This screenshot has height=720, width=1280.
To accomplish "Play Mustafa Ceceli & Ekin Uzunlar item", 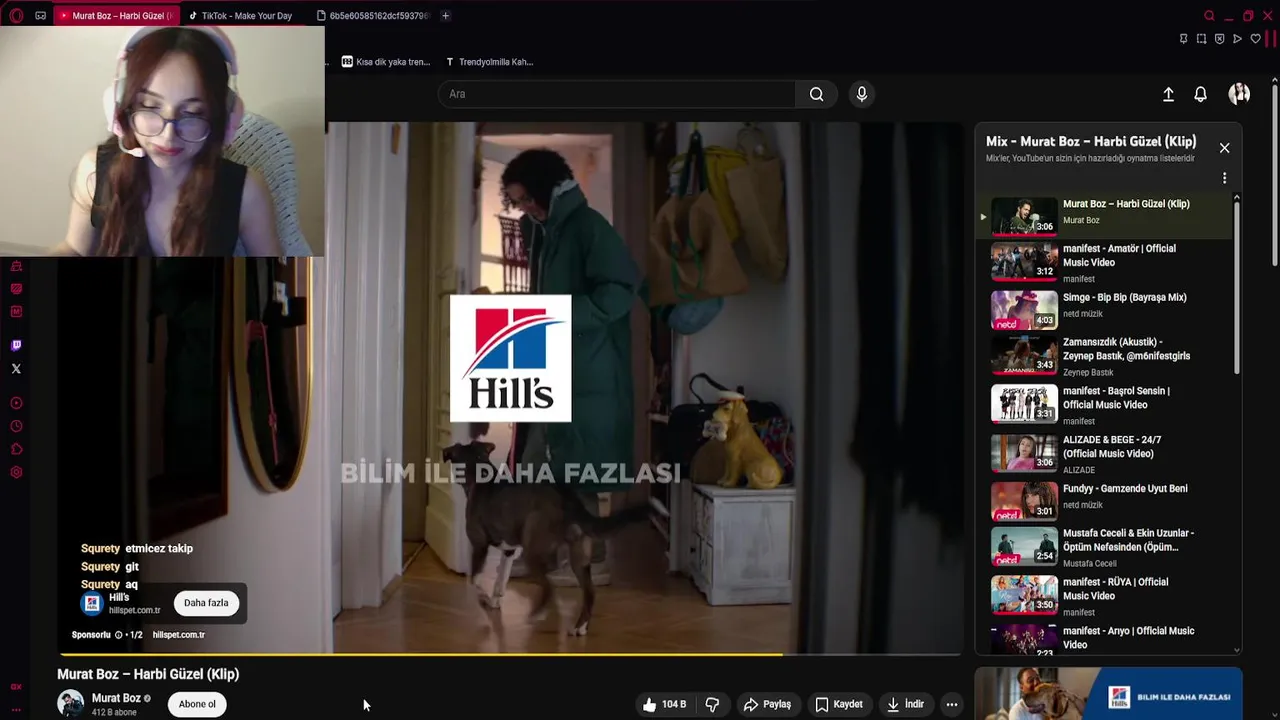I will click(x=1105, y=548).
